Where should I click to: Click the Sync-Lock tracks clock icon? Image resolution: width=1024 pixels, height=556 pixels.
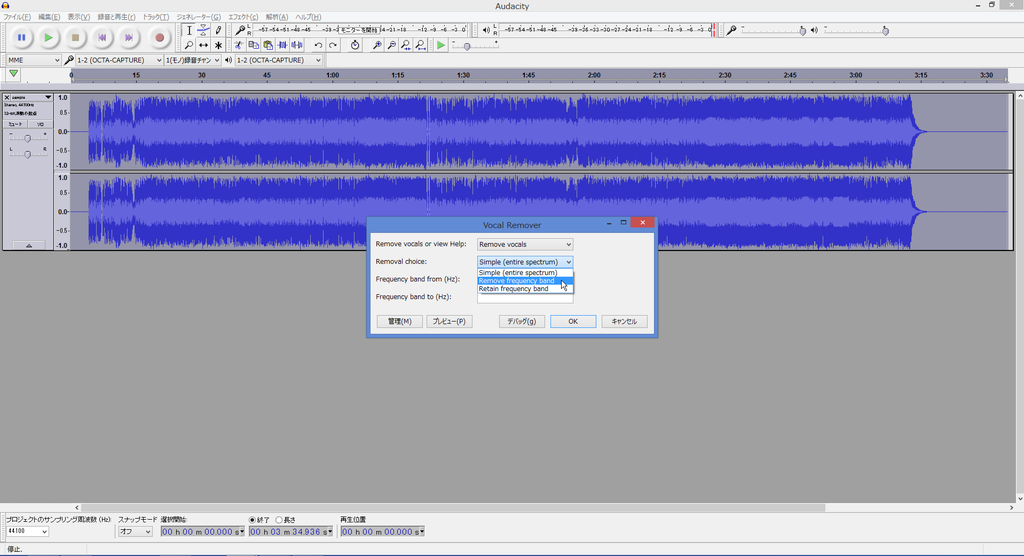(x=355, y=45)
